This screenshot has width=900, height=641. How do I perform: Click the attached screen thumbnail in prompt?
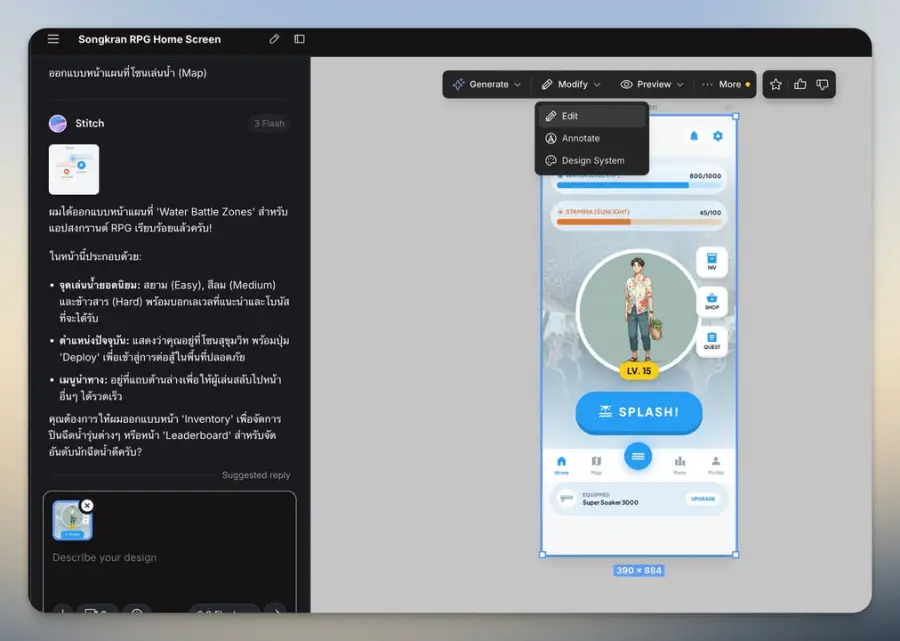click(x=72, y=520)
